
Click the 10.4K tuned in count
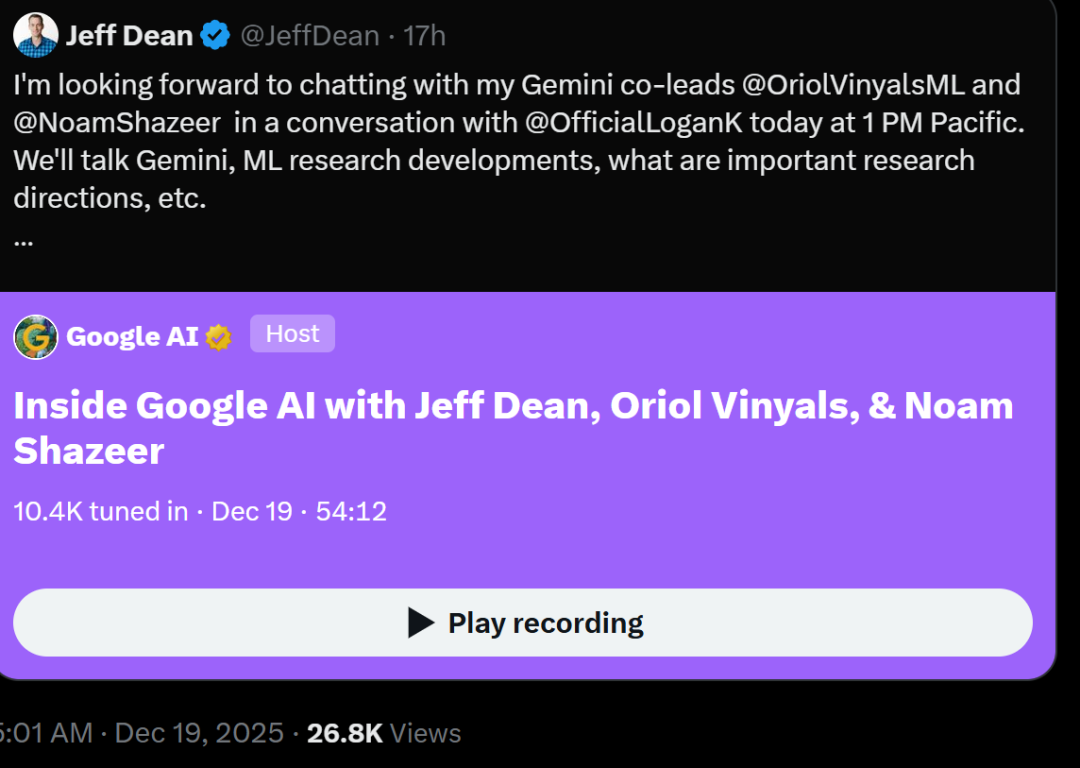[100, 512]
